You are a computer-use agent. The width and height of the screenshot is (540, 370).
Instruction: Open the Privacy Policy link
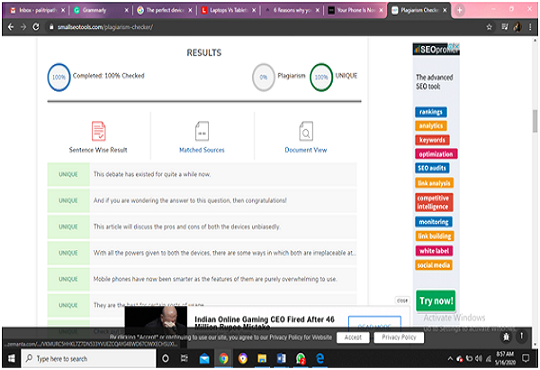click(x=399, y=337)
